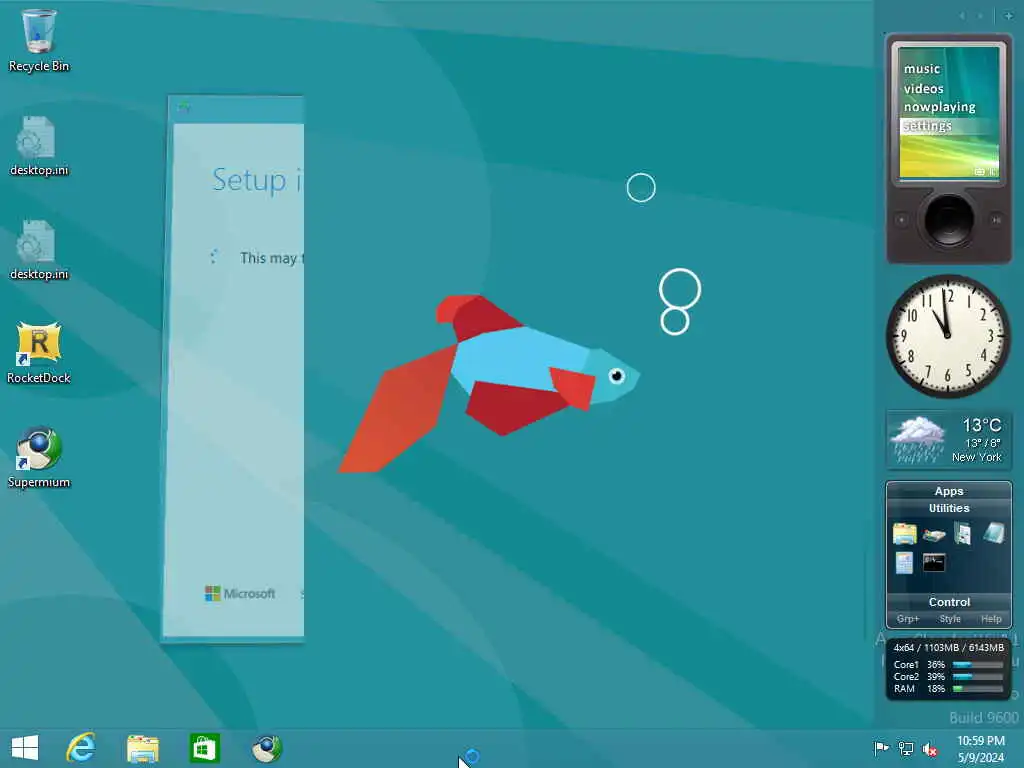Click the 'This may' progress text in Setup
1024x768 pixels.
271,258
